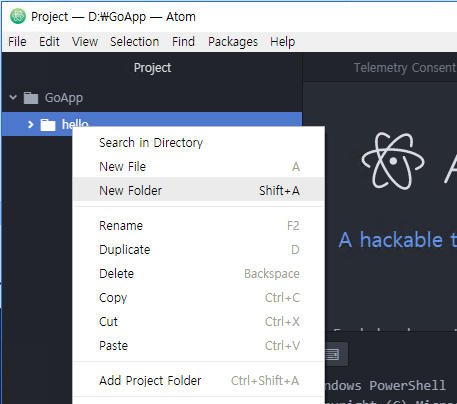Image resolution: width=457 pixels, height=404 pixels.
Task: Choose Delete in context menu
Action: (x=199, y=274)
